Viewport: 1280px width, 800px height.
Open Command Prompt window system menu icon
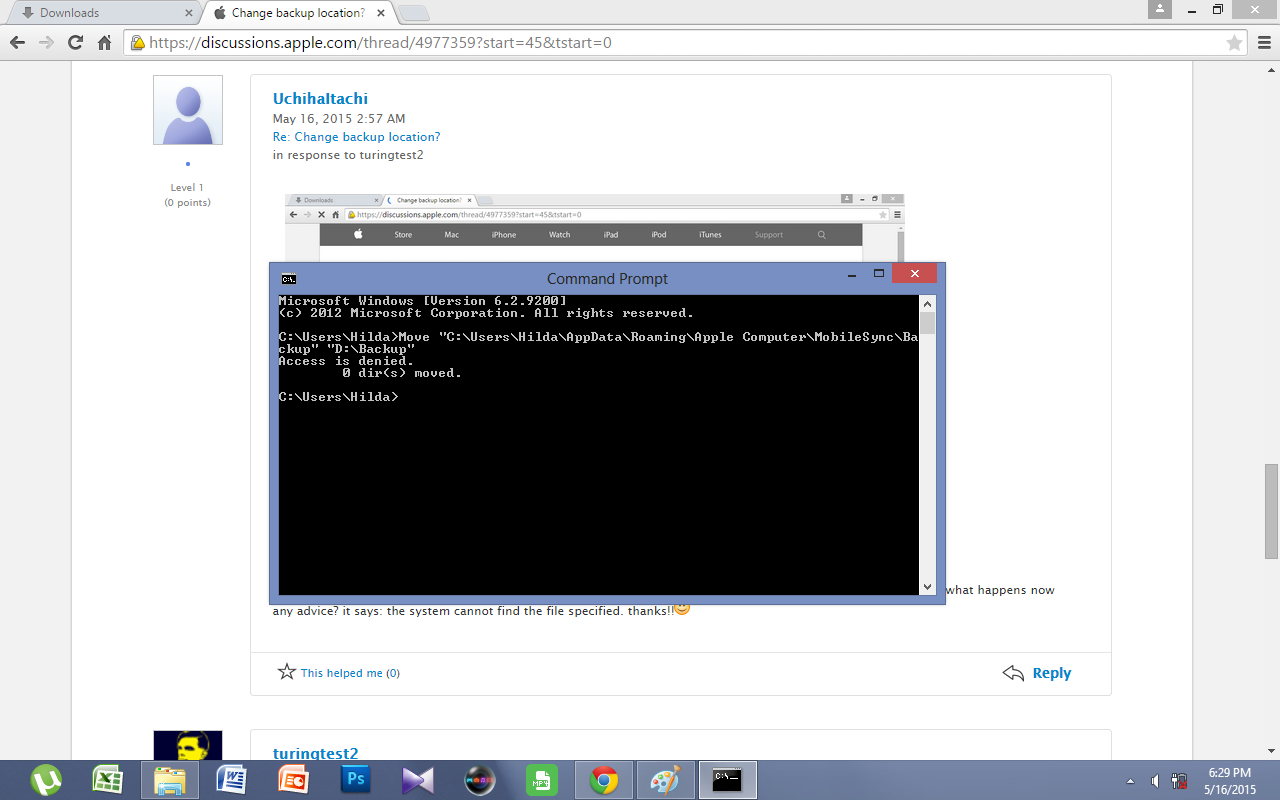coord(288,278)
